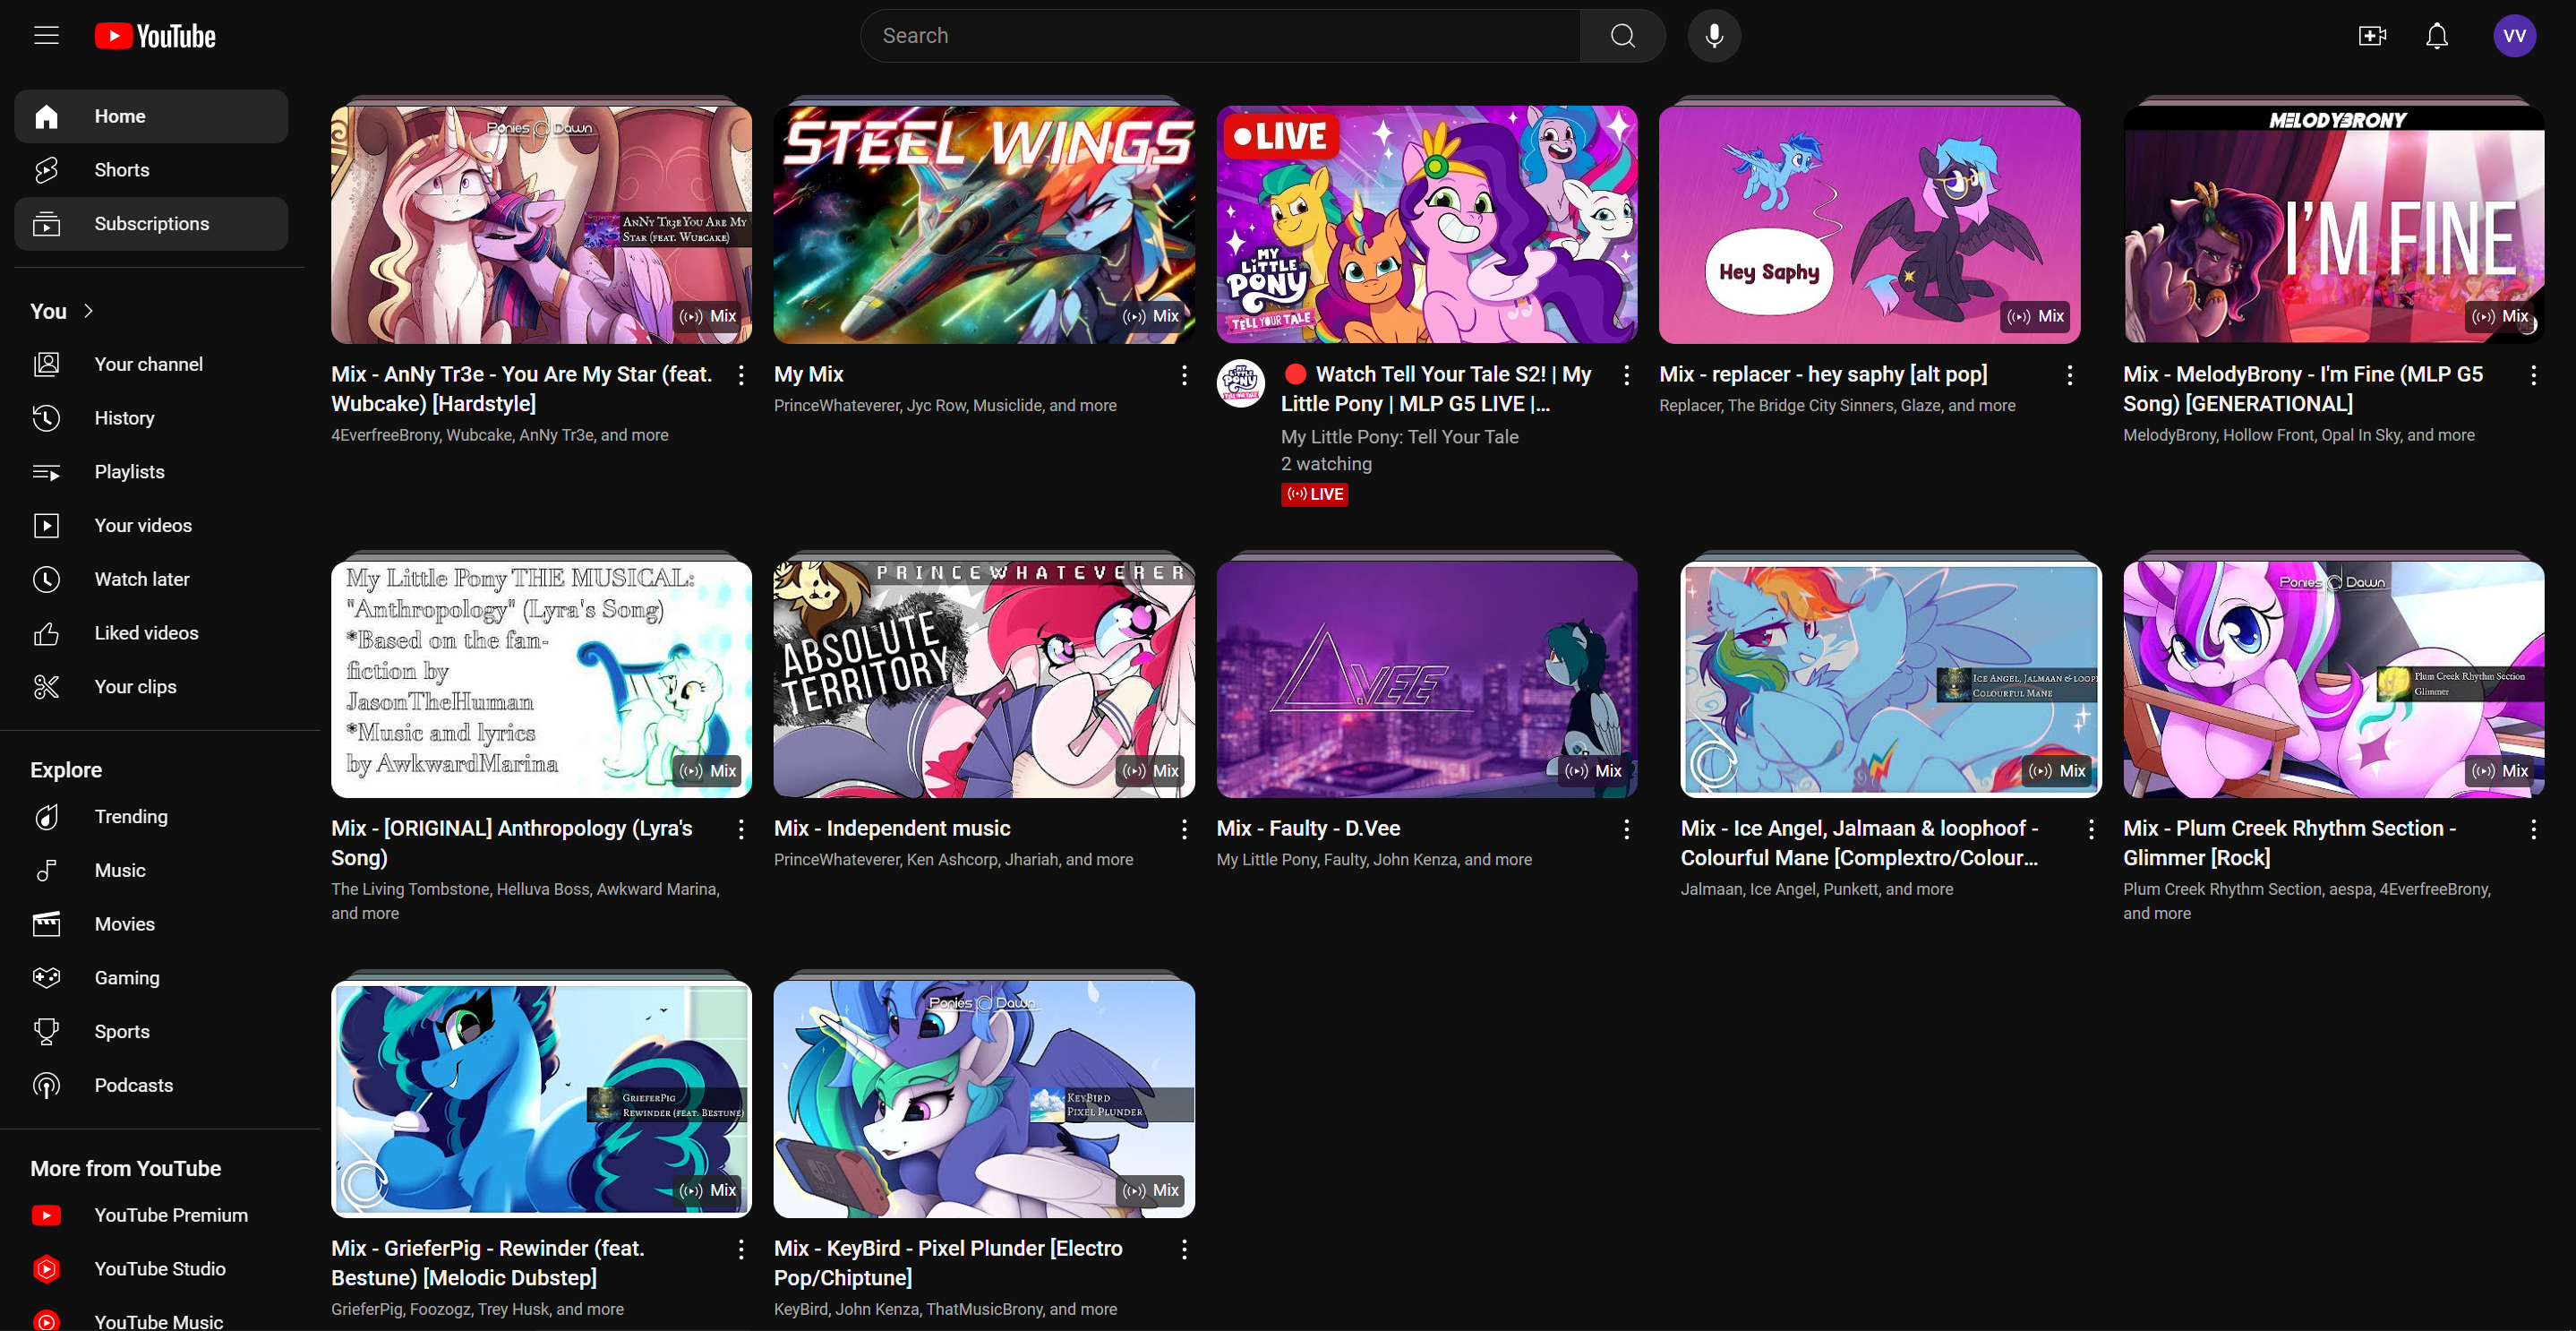
Task: Open the I'm Fine MelodyBrony thumbnail
Action: tap(2334, 225)
